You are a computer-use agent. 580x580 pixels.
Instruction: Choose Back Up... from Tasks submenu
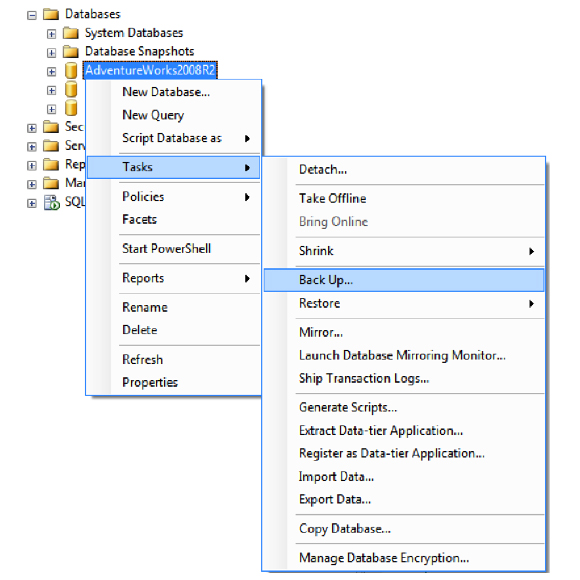click(x=404, y=280)
